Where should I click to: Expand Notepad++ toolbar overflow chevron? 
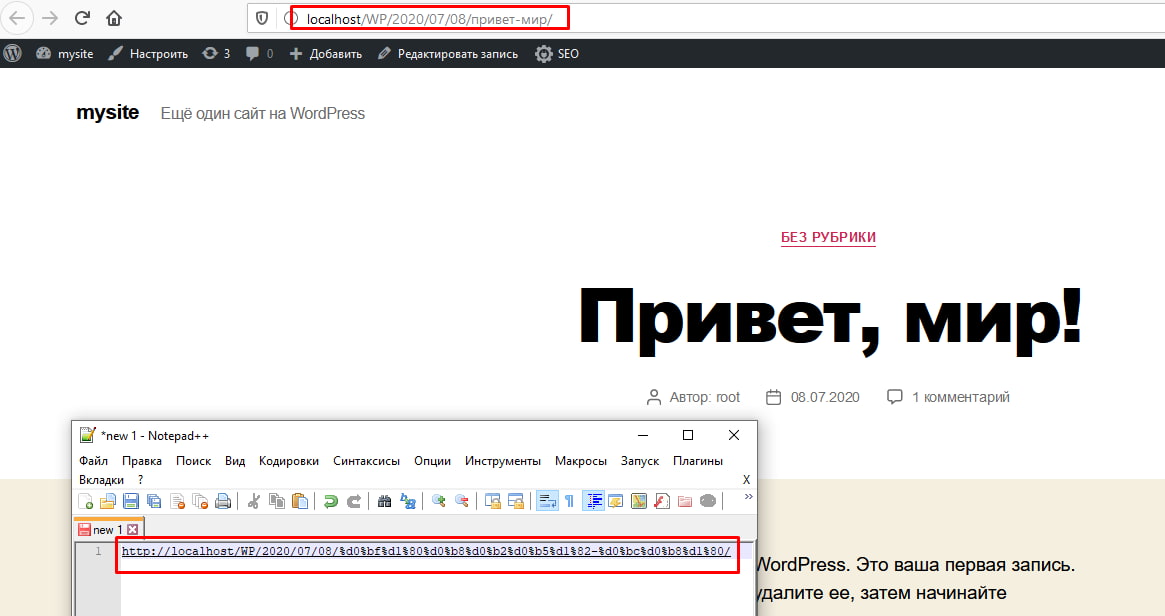pos(748,496)
